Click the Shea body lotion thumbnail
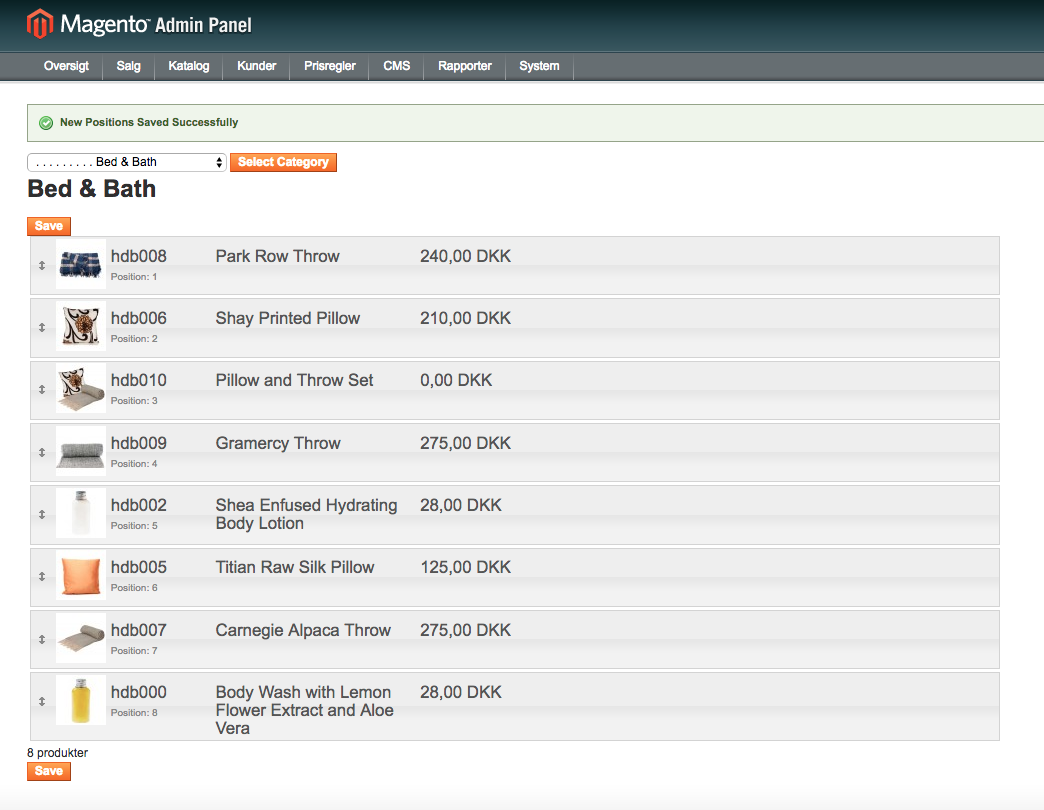 tap(81, 513)
